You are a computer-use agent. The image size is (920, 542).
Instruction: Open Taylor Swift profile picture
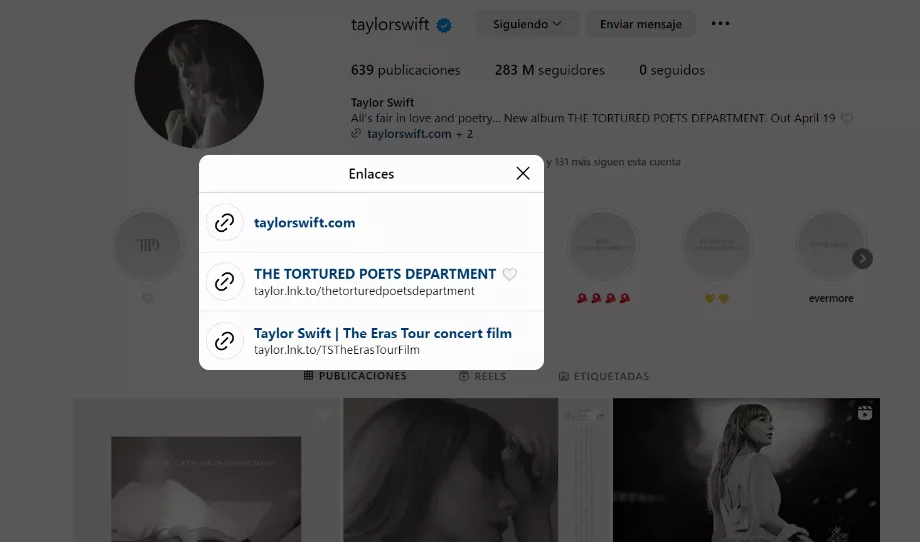click(199, 84)
